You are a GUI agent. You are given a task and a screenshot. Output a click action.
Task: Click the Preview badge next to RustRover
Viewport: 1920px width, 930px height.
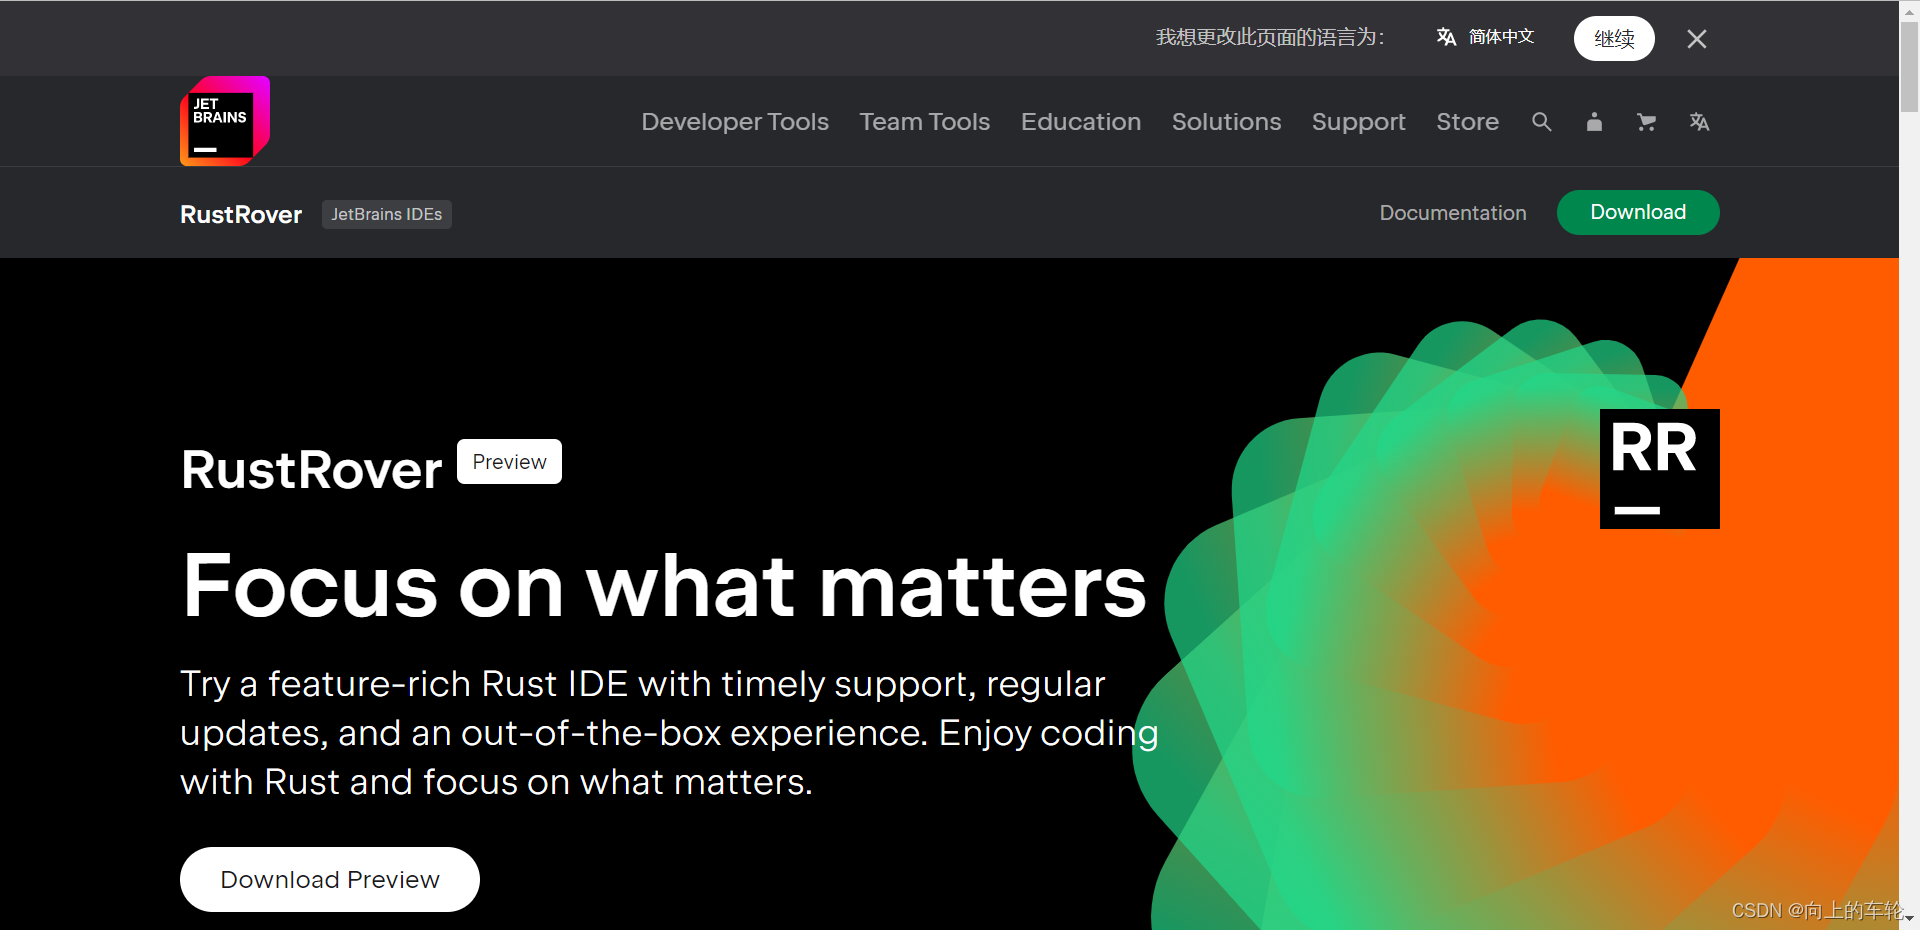(x=509, y=462)
